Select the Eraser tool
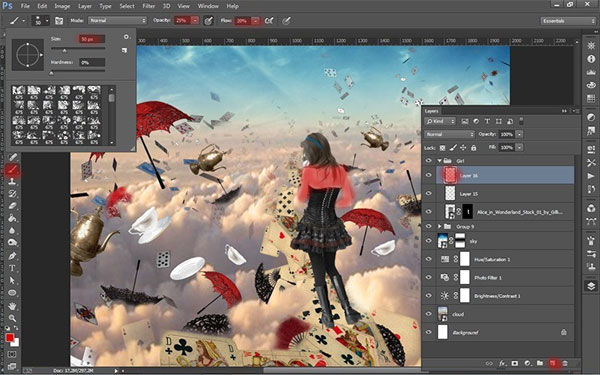600x375 pixels. click(12, 205)
